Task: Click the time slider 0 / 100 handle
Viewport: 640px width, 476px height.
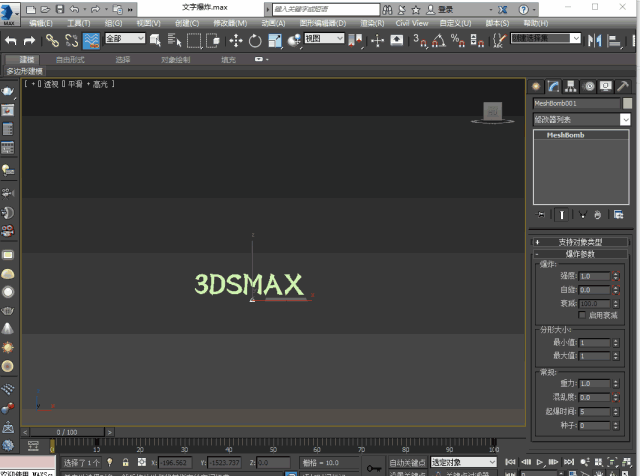Action: pyautogui.click(x=67, y=432)
